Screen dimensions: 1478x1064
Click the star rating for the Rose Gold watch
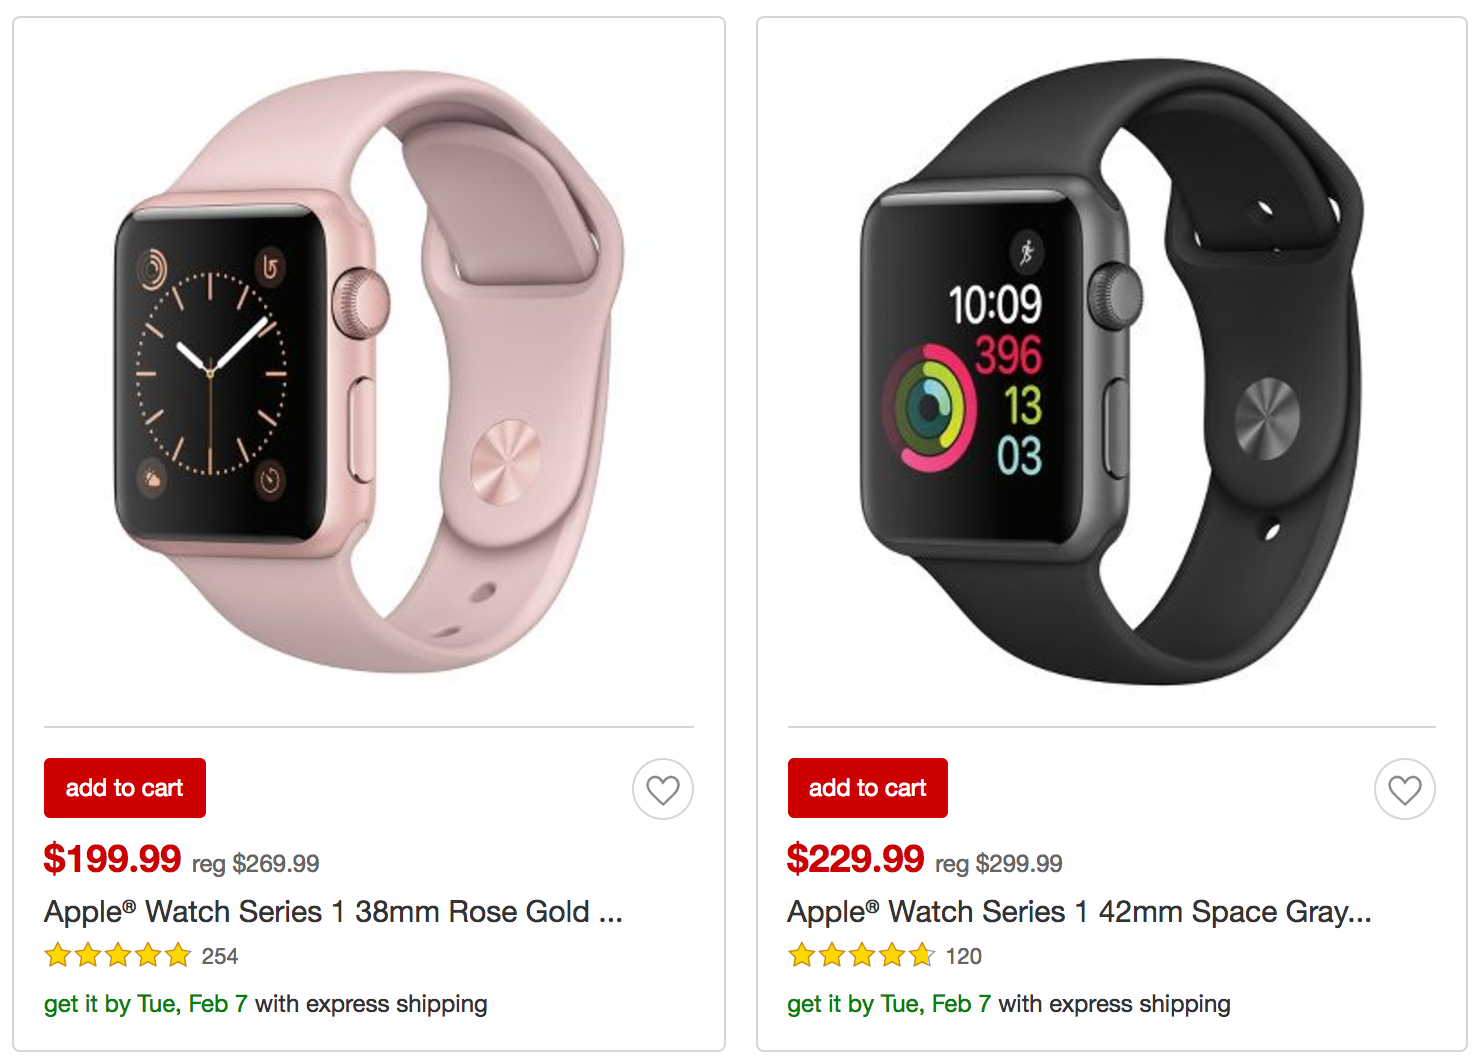click(x=118, y=956)
